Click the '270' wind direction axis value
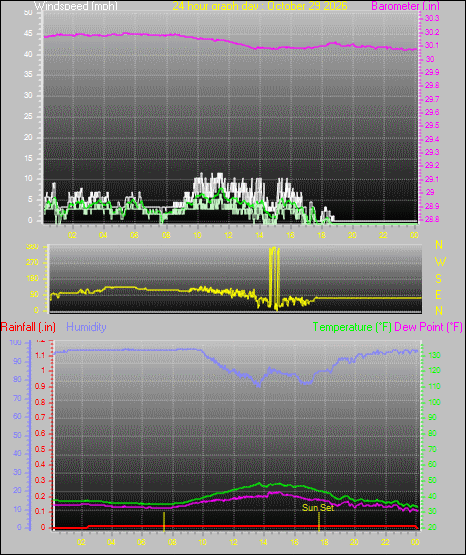The height and width of the screenshot is (555, 466). 32,263
